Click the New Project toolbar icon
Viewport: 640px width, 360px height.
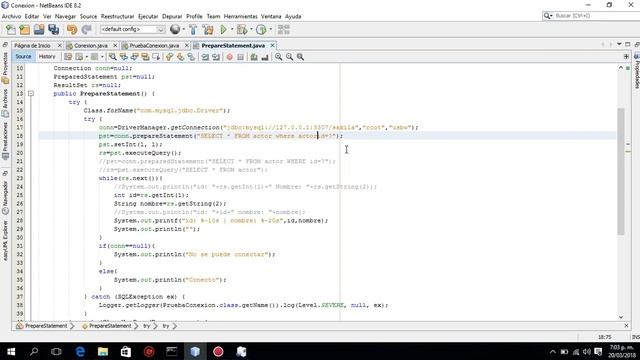coord(25,29)
